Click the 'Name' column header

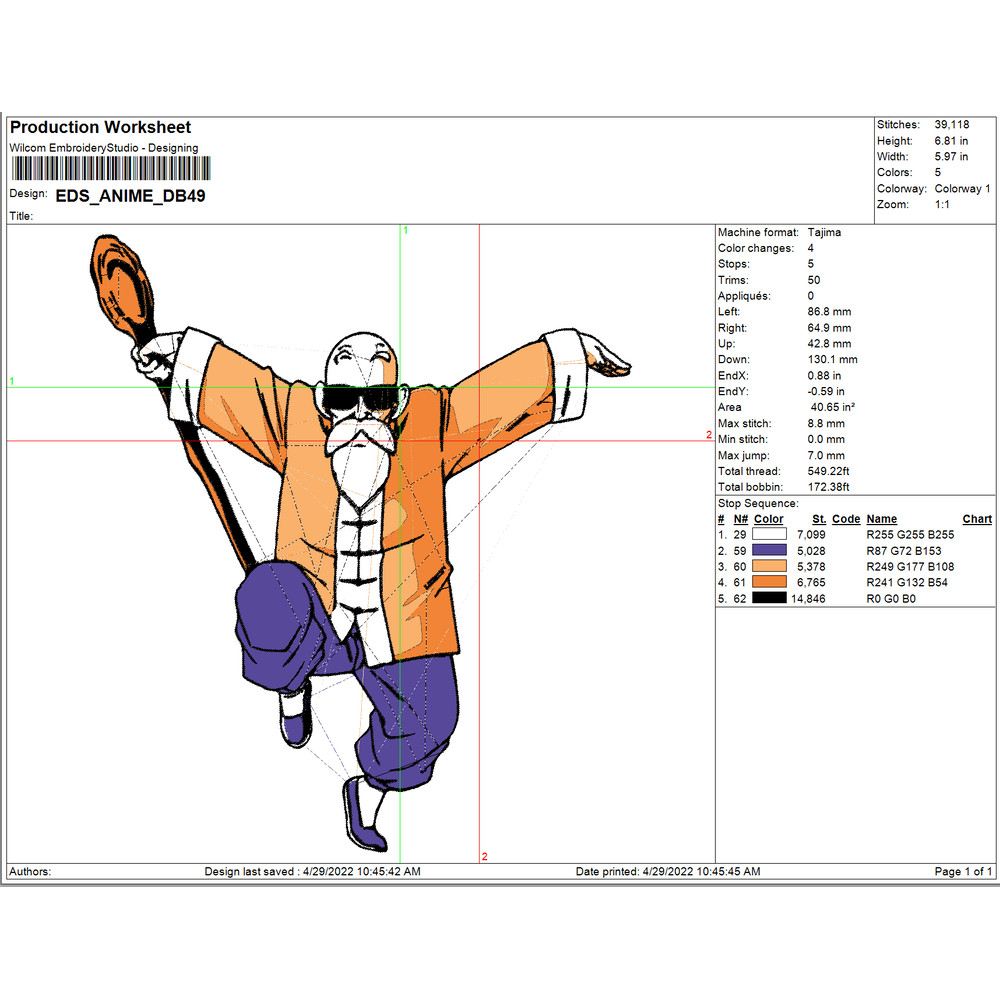pos(881,519)
